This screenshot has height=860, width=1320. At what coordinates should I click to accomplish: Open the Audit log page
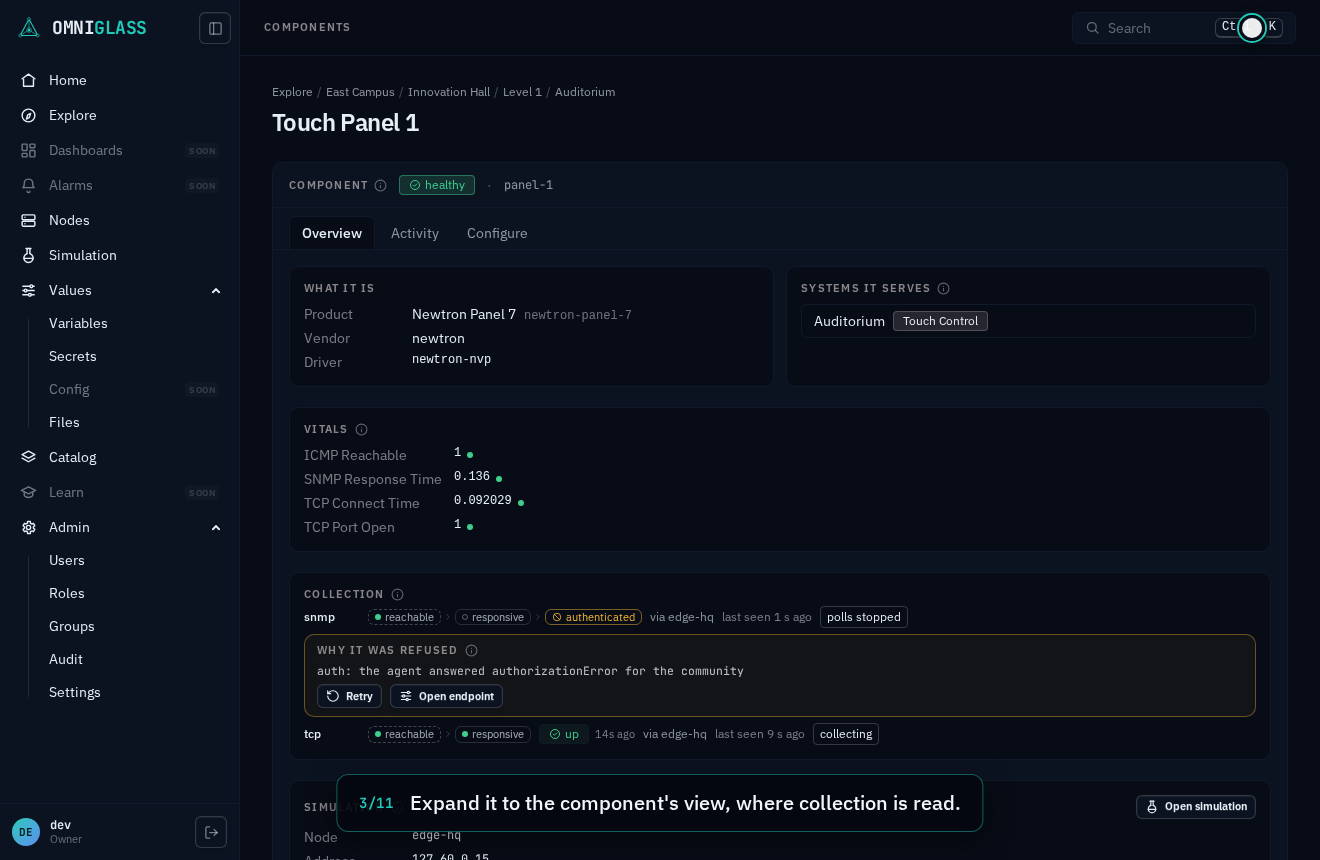(x=66, y=659)
